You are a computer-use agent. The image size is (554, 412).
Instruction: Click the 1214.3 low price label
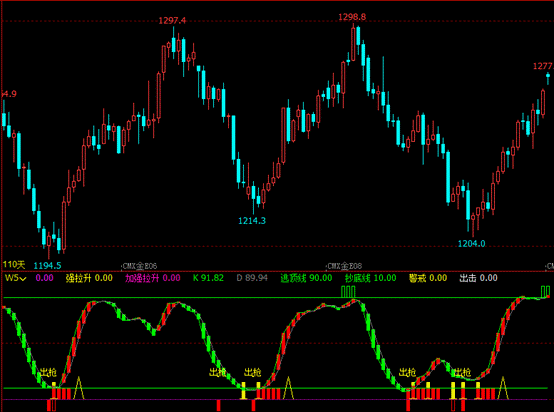coord(252,221)
